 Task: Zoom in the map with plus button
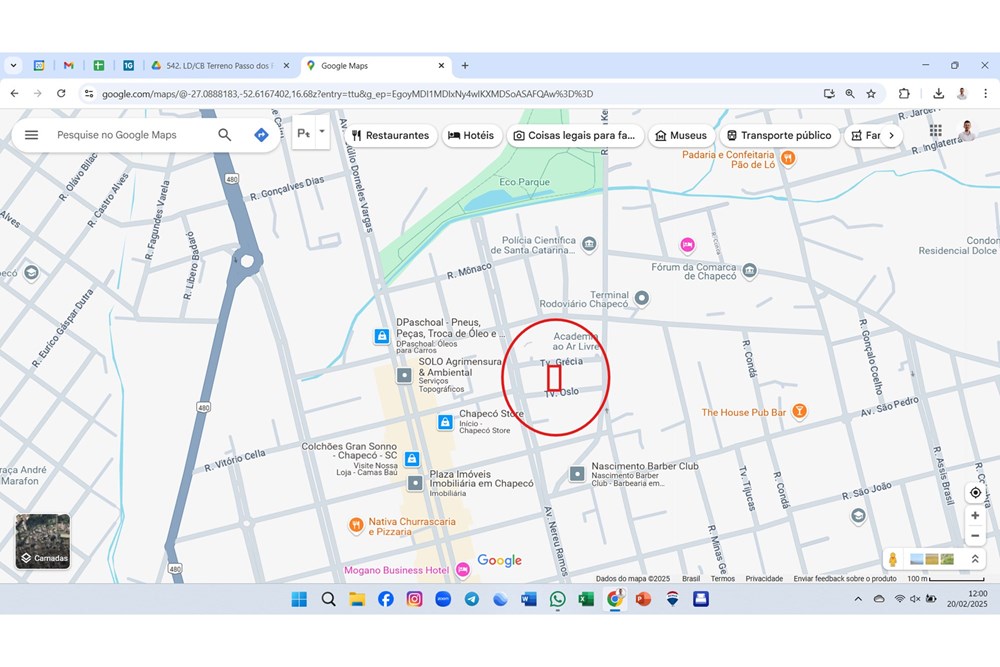coord(975,515)
